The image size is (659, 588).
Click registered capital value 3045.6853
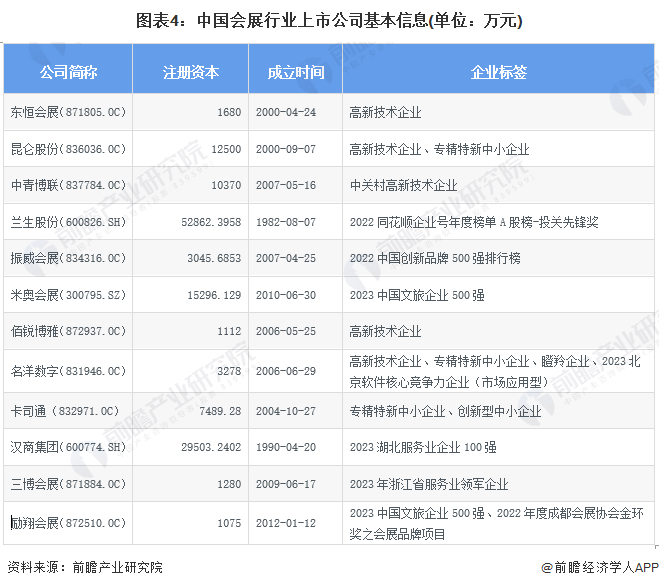(x=214, y=258)
